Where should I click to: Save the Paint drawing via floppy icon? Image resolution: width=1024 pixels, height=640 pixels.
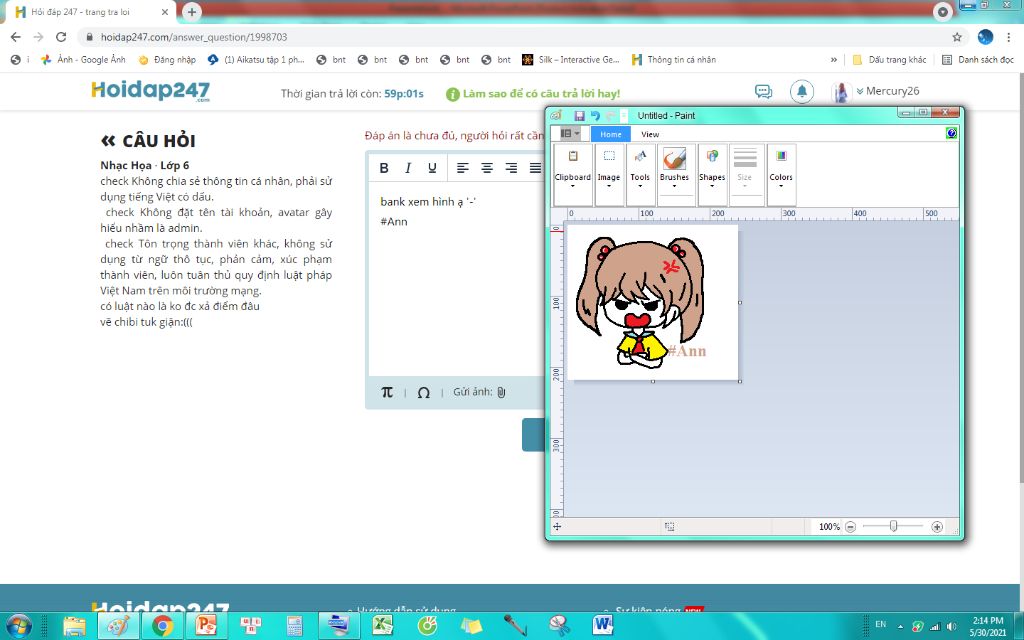click(579, 116)
